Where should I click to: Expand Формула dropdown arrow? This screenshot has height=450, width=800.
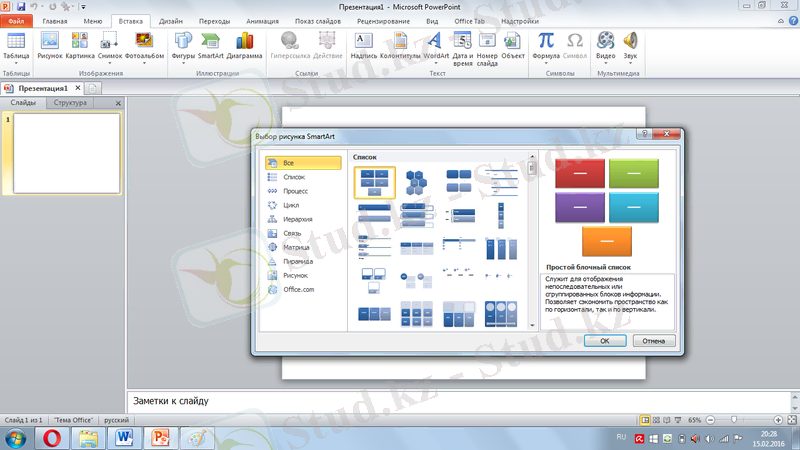(x=545, y=63)
